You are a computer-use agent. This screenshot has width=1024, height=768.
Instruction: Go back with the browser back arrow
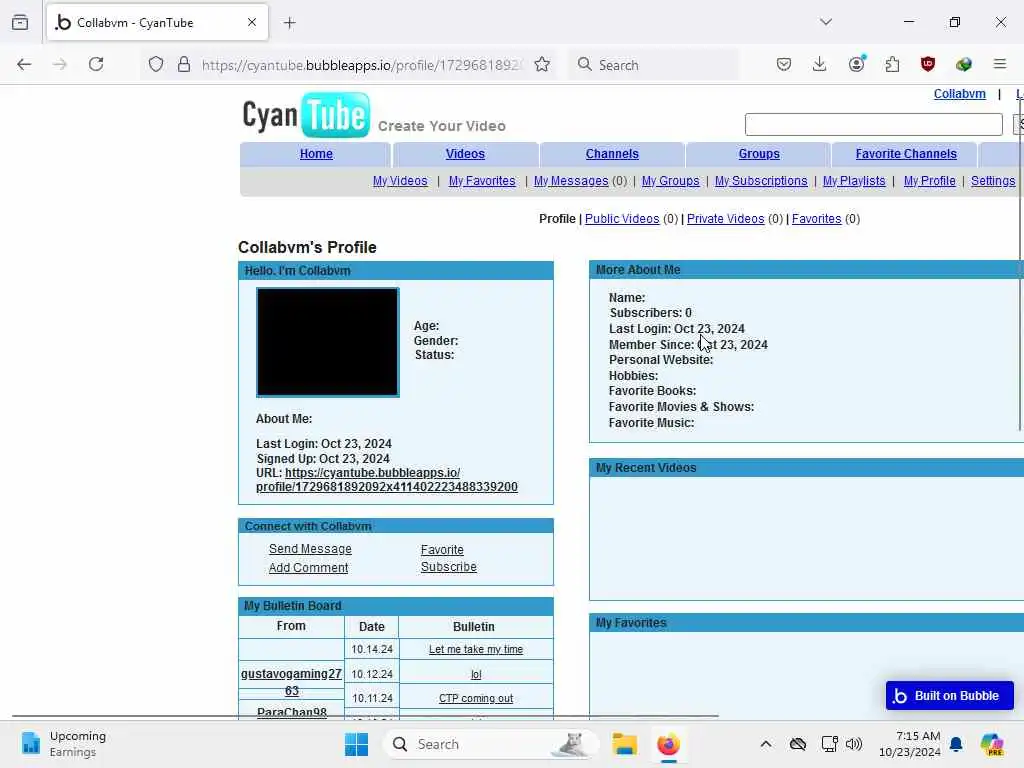click(24, 64)
